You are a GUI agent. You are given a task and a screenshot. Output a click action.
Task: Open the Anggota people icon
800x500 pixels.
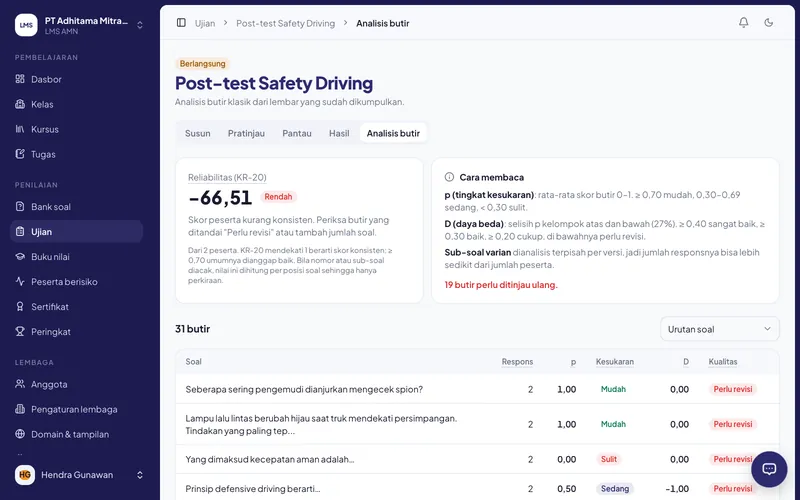[x=20, y=384]
